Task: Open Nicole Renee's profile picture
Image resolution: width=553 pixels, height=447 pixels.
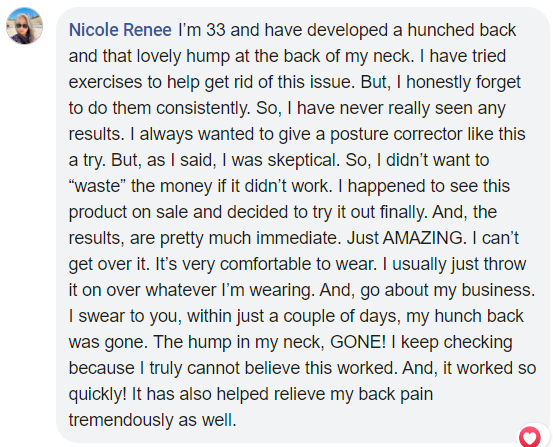Action: coord(24,26)
